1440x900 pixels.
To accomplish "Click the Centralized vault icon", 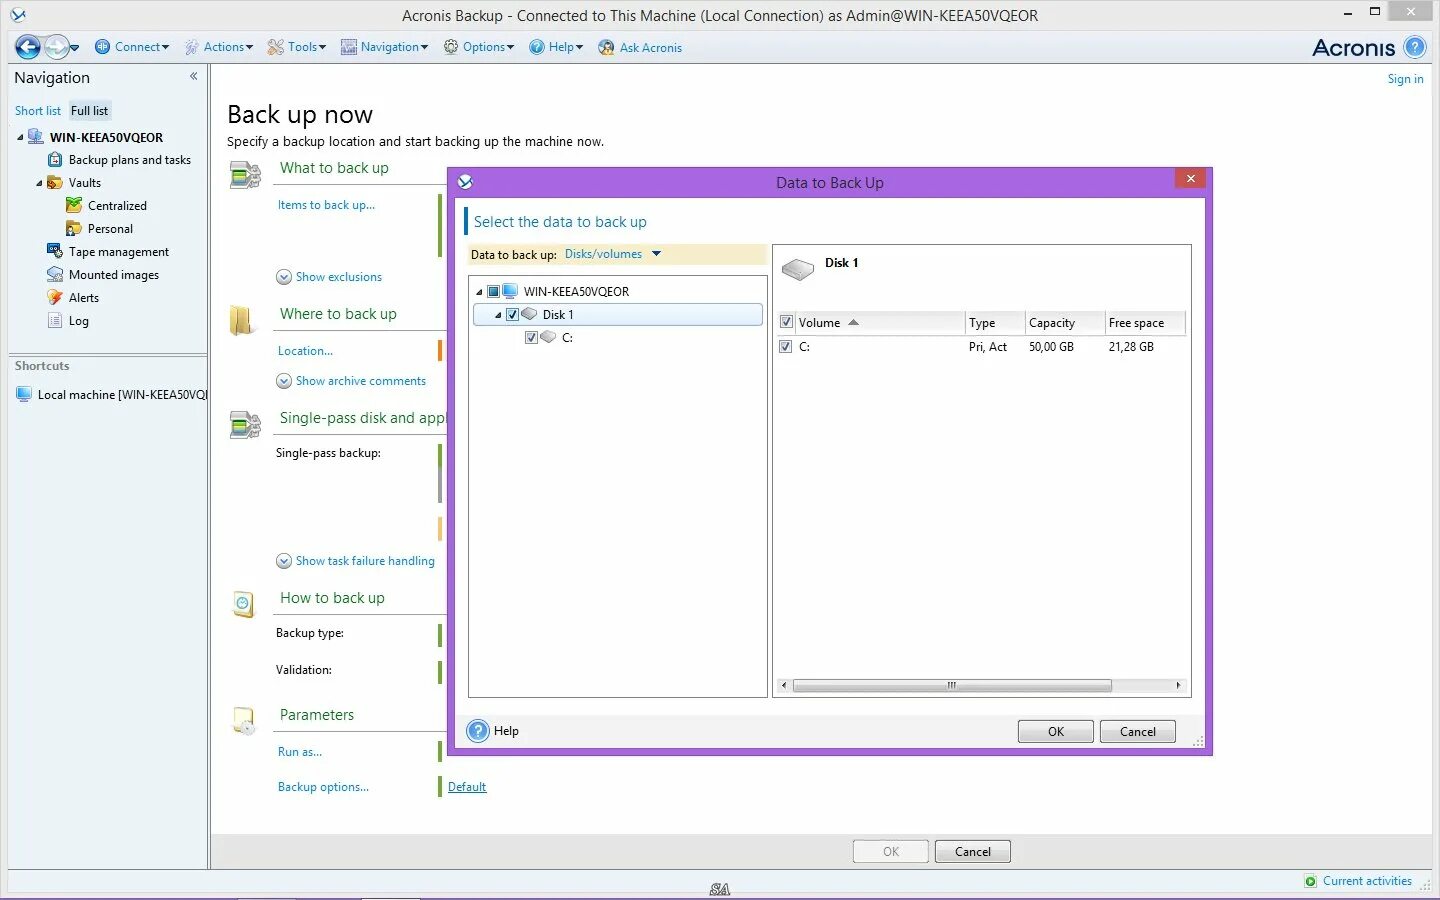I will click(x=74, y=205).
